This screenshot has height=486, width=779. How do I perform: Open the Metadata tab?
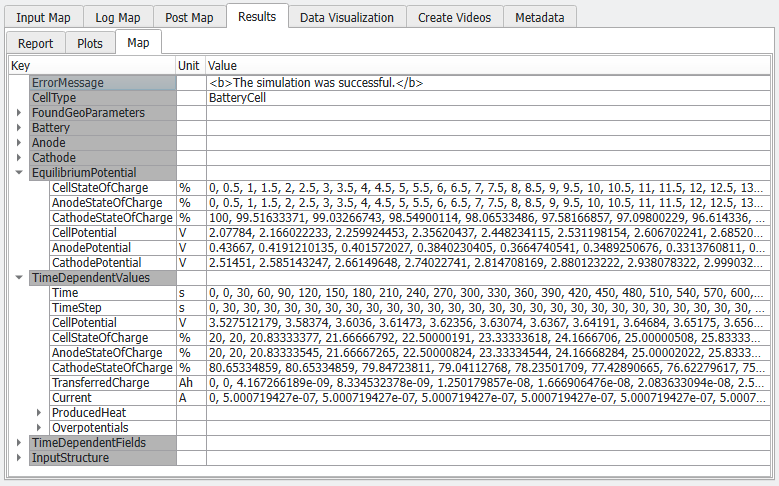[540, 17]
